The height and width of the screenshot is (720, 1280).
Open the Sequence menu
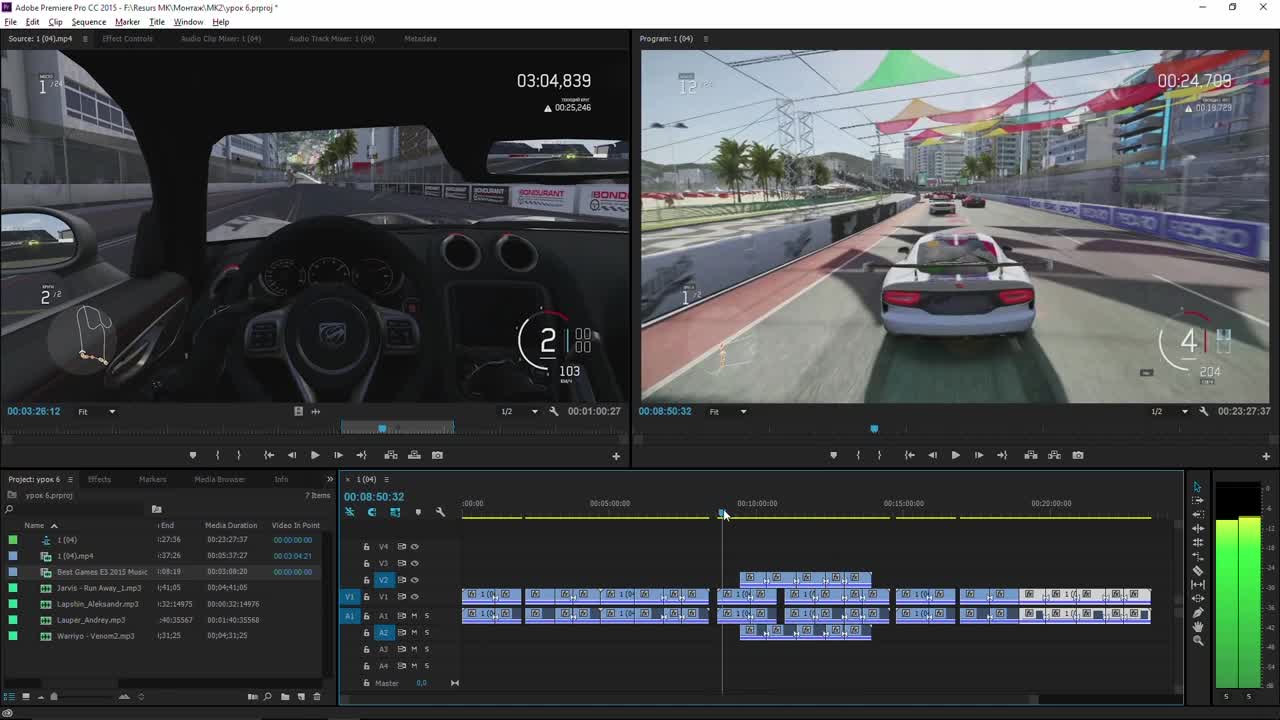(x=88, y=22)
